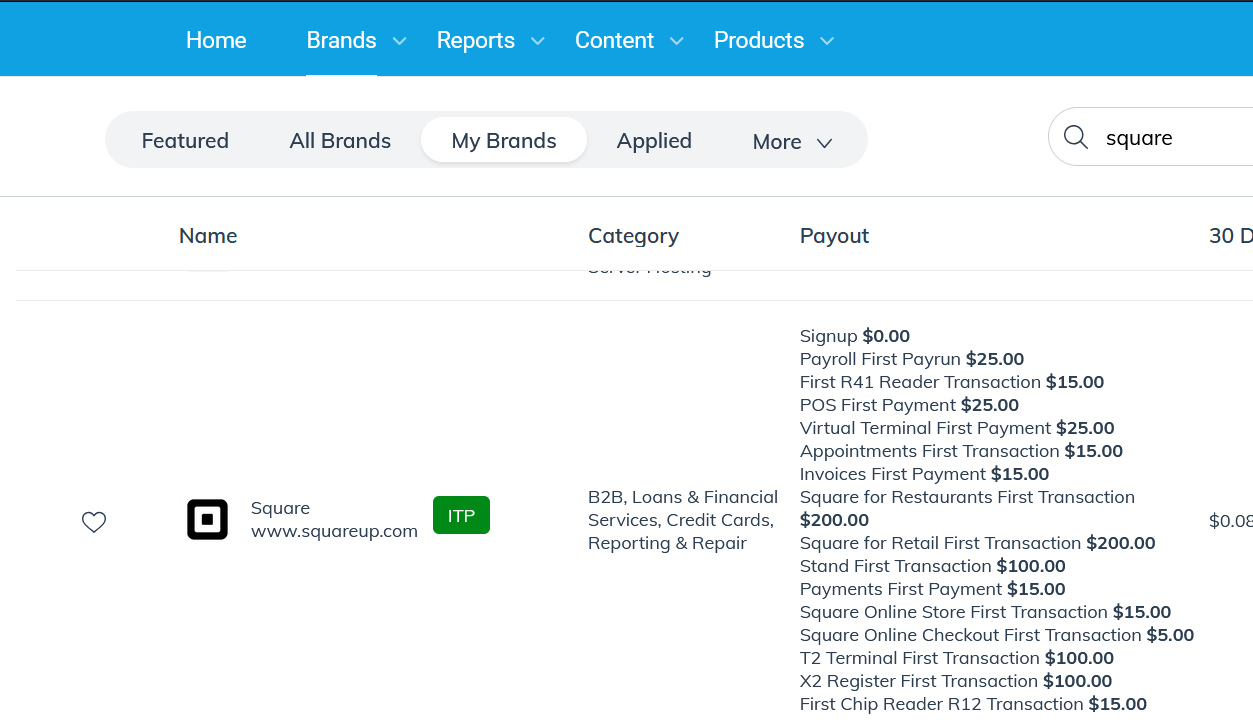
Task: Open the www.squareup.com link
Action: [x=334, y=531]
